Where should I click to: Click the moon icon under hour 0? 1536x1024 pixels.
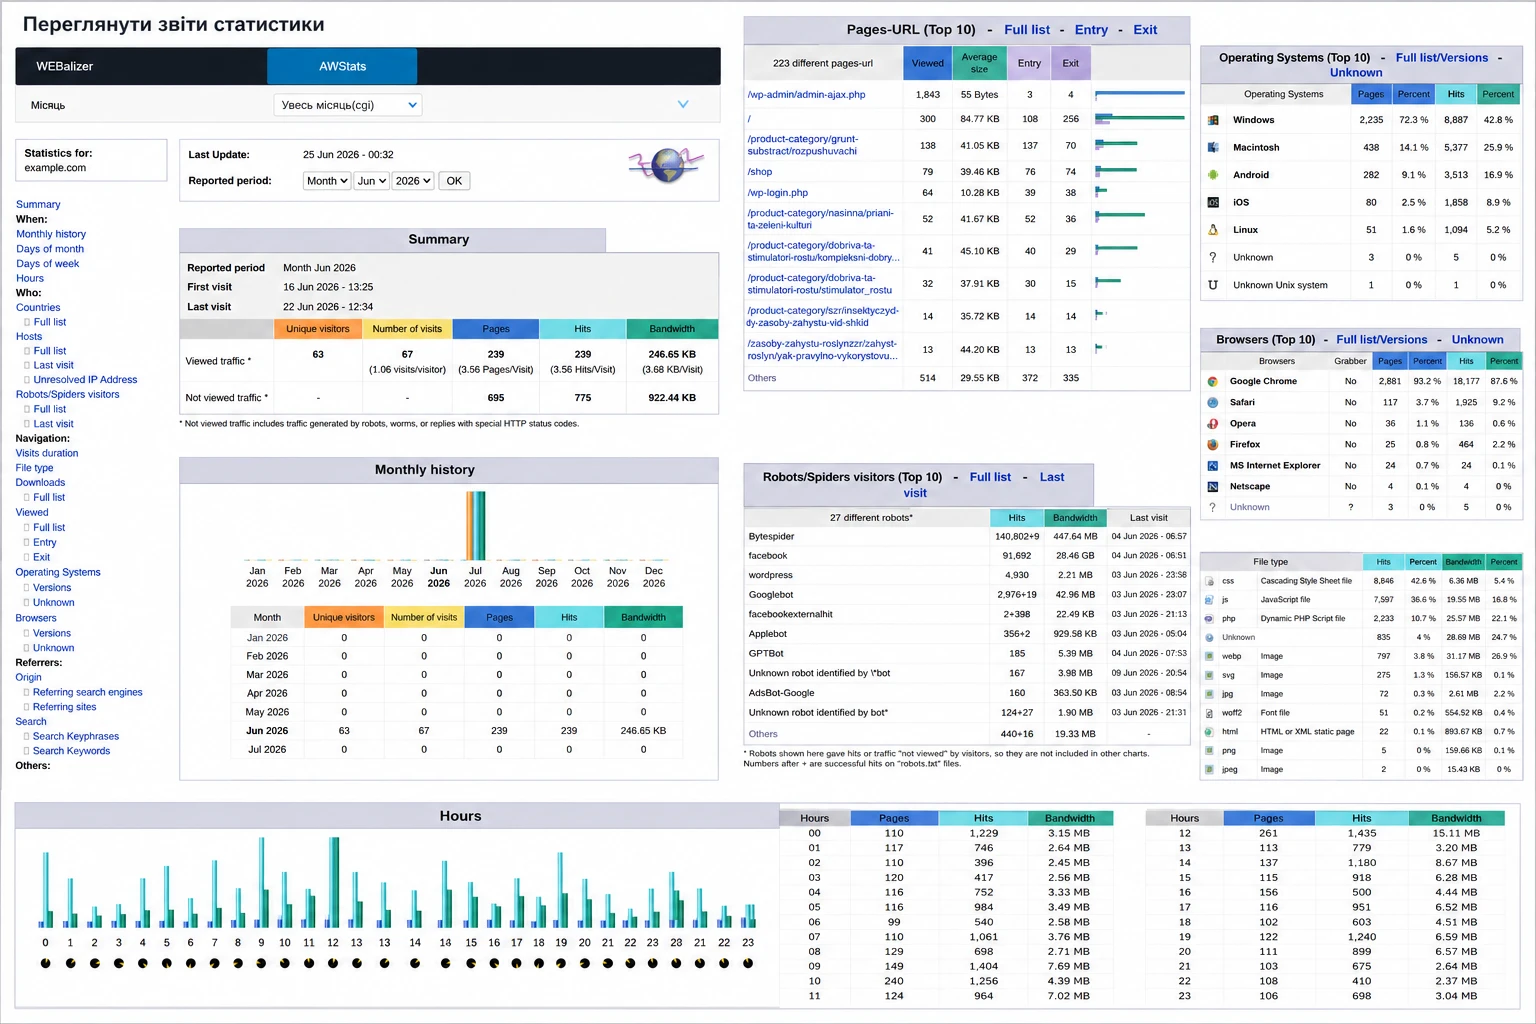coord(45,963)
